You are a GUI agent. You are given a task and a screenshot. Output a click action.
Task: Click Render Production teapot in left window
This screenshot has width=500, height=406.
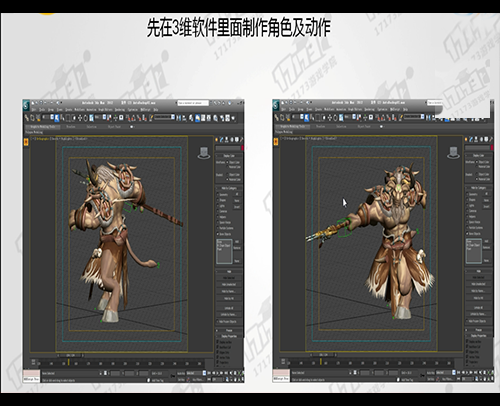click(233, 118)
